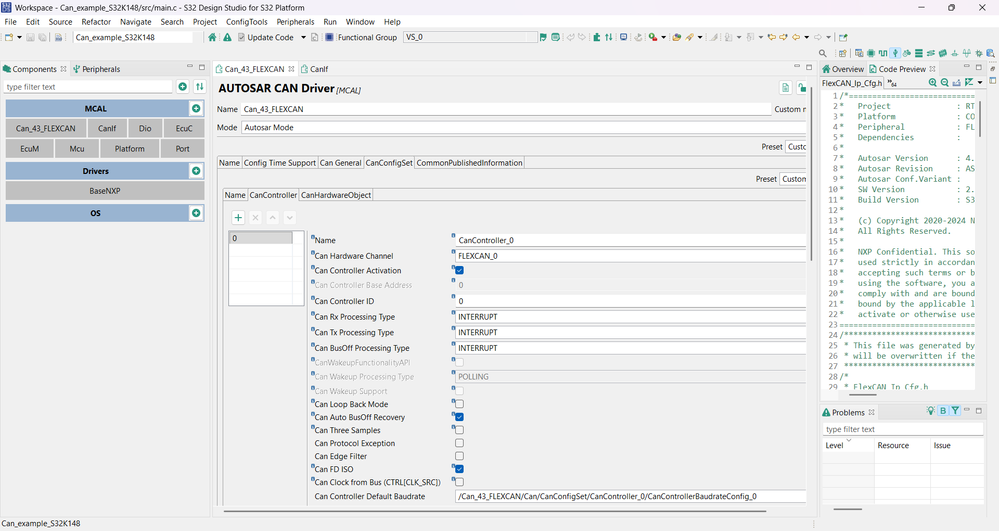This screenshot has width=999, height=531.
Task: Select the EcuC component button
Action: tap(184, 128)
